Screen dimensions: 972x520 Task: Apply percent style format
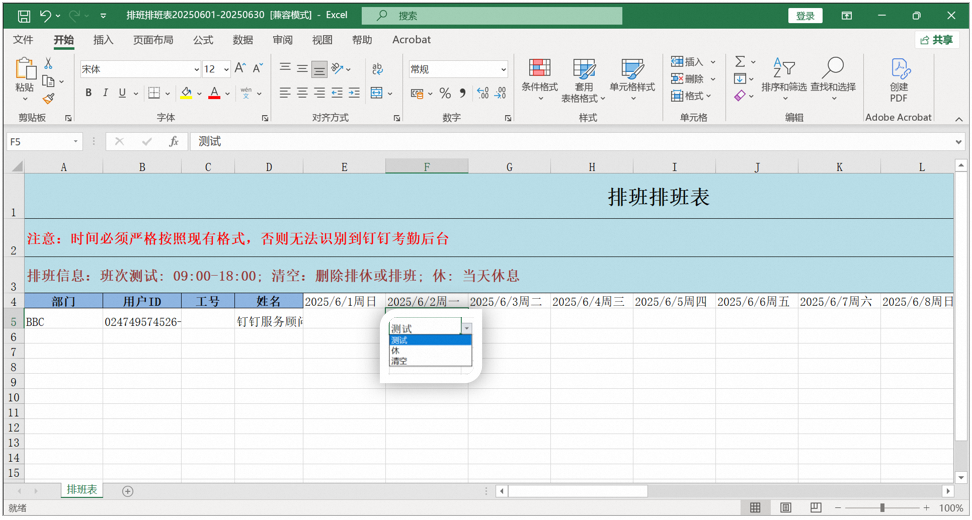tap(445, 93)
